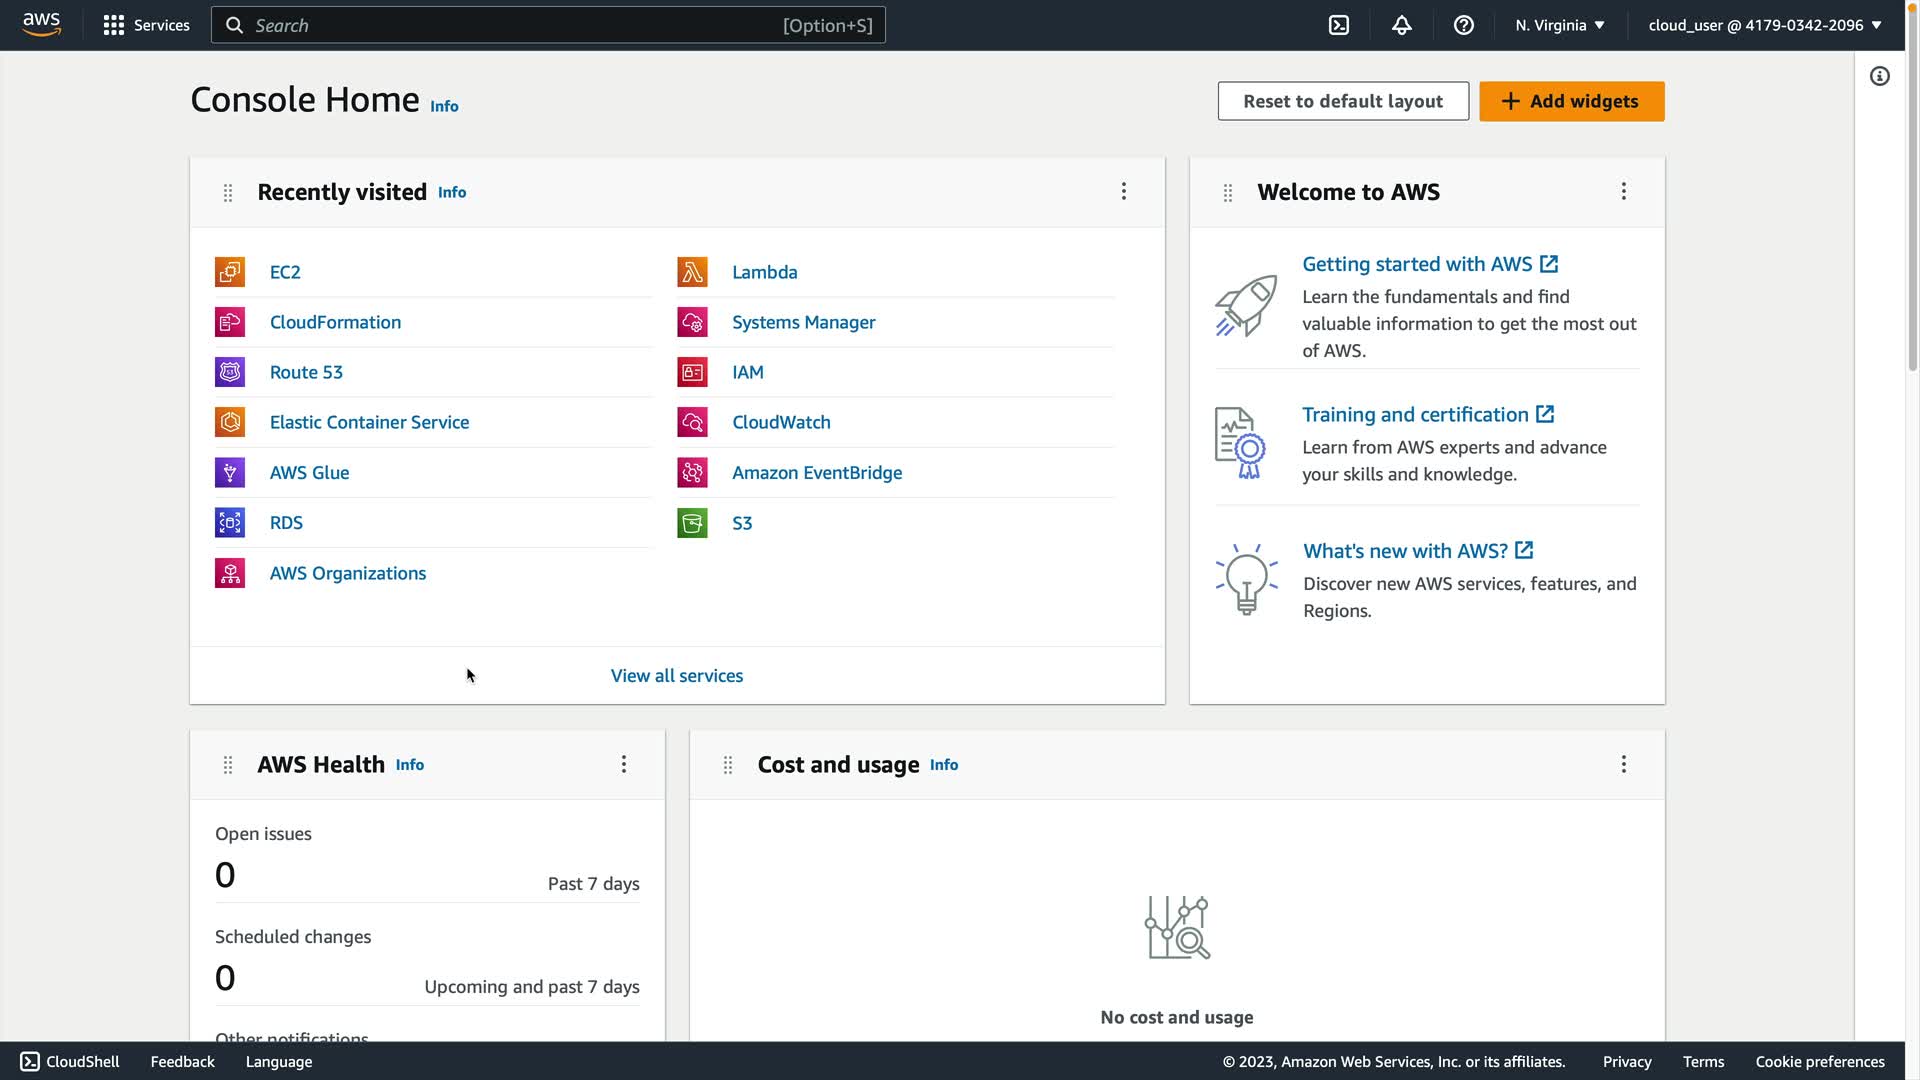Screen dimensions: 1920x1080
Task: Click the CloudFormation service icon
Action: (x=230, y=322)
